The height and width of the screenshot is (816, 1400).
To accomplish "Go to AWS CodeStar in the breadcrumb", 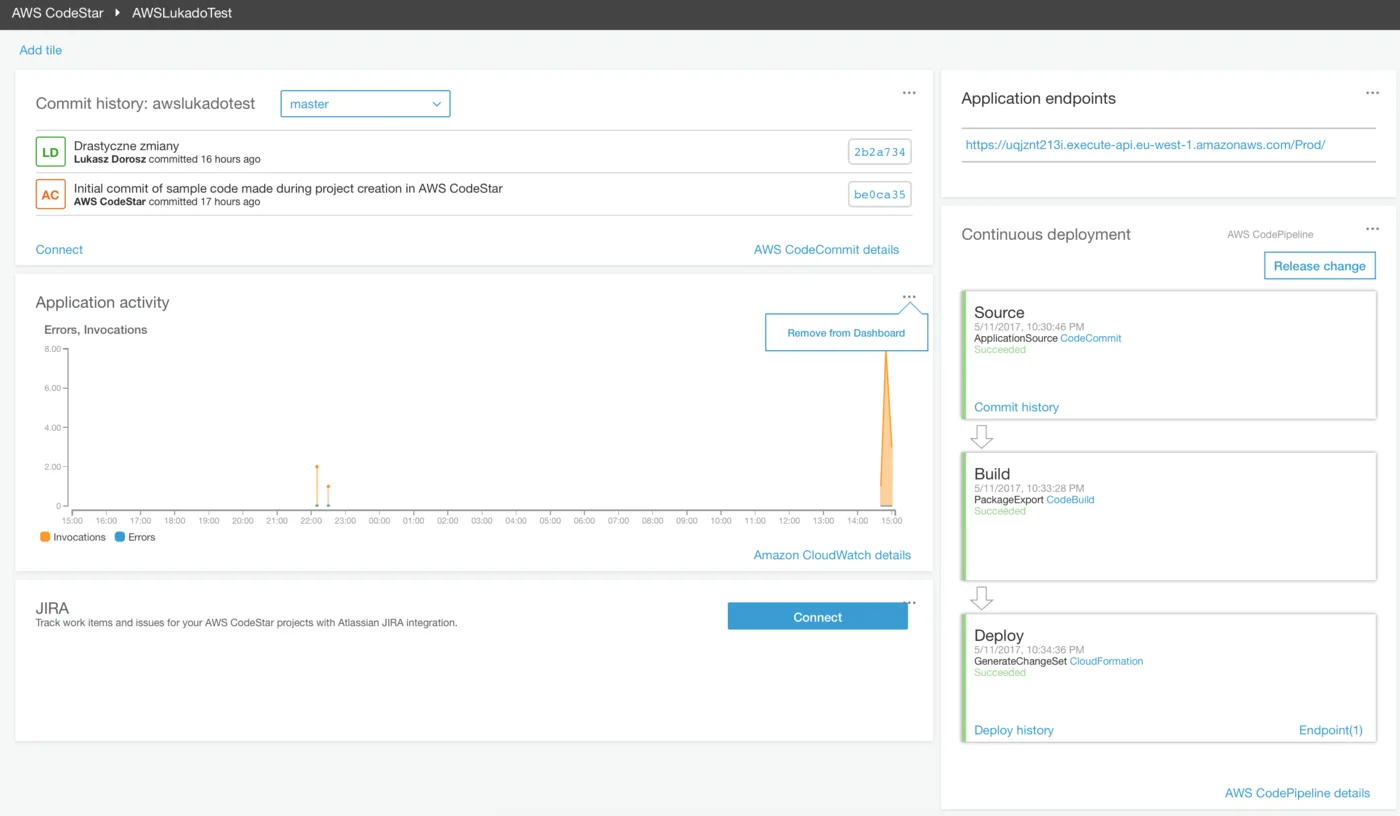I will pyautogui.click(x=58, y=14).
